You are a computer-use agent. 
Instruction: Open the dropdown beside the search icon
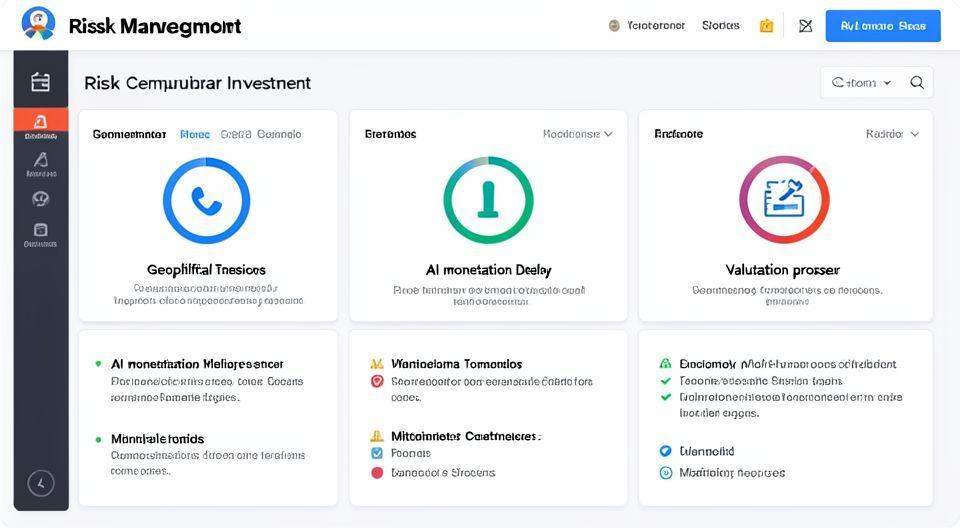(x=861, y=83)
